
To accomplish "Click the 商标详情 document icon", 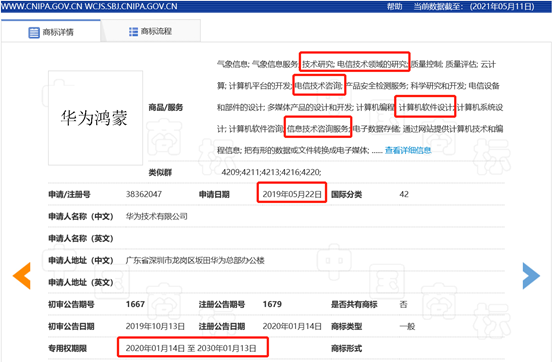I will tap(34, 32).
